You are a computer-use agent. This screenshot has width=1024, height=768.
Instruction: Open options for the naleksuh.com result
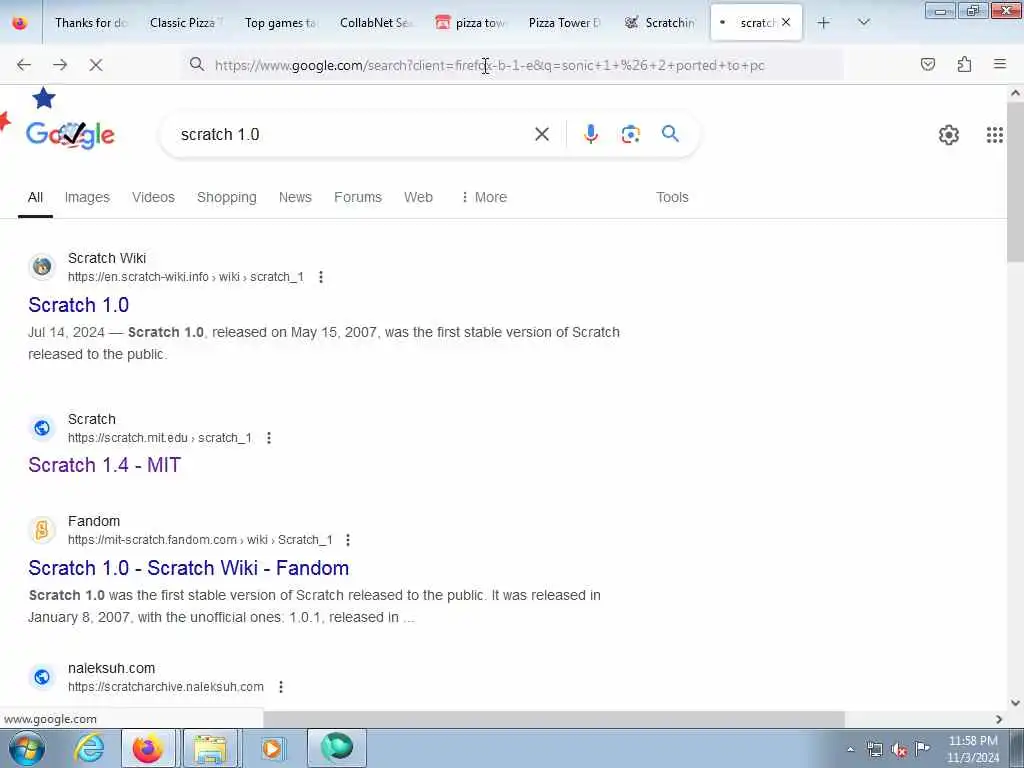click(x=281, y=687)
